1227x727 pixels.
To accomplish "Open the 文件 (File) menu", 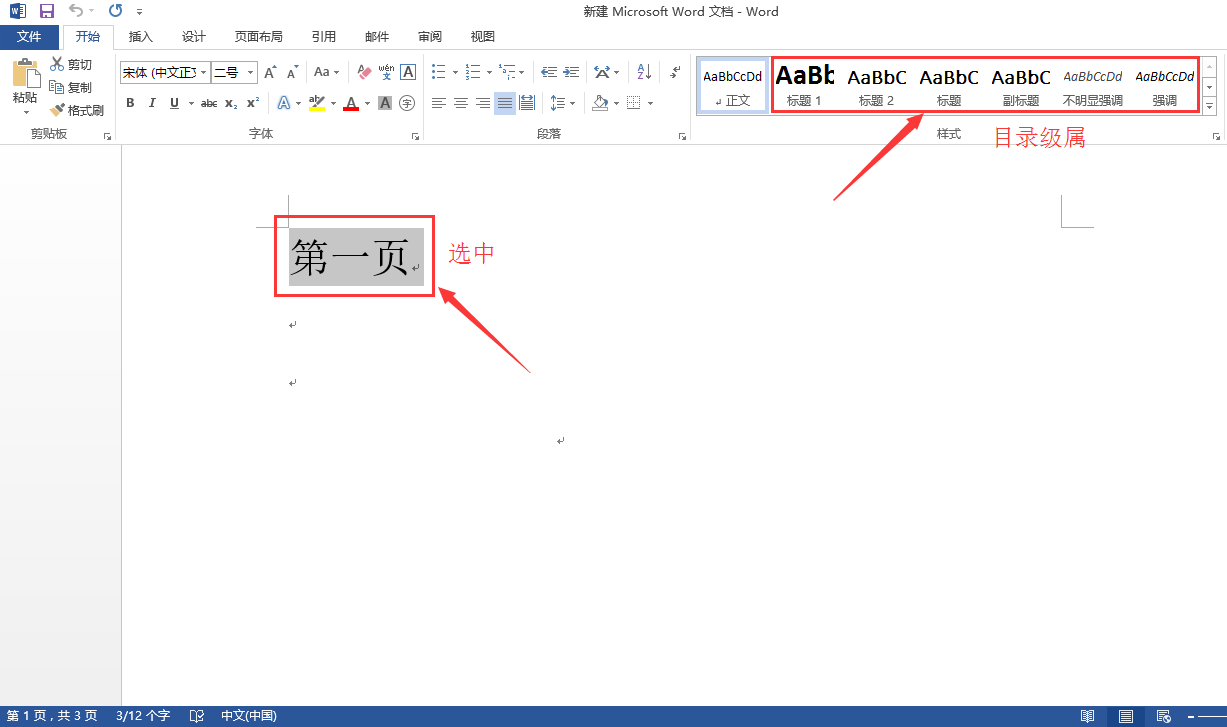I will coord(29,37).
